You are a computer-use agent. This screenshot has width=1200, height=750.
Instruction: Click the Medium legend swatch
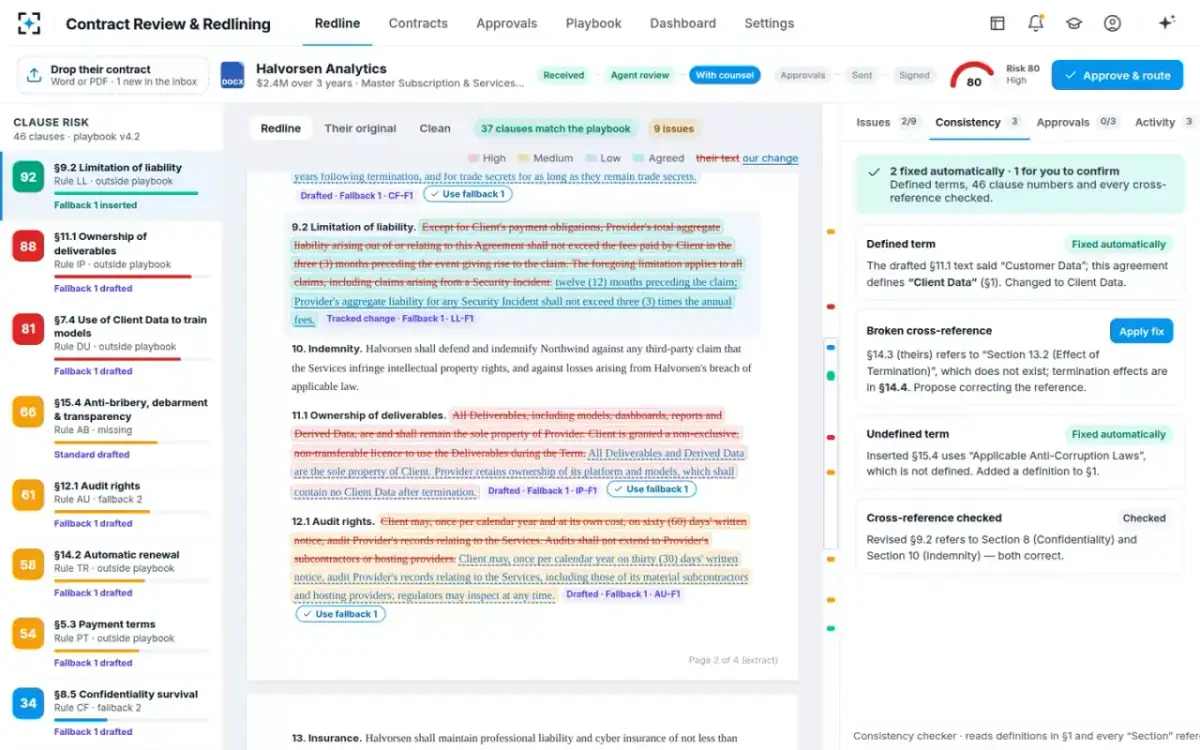(524, 158)
